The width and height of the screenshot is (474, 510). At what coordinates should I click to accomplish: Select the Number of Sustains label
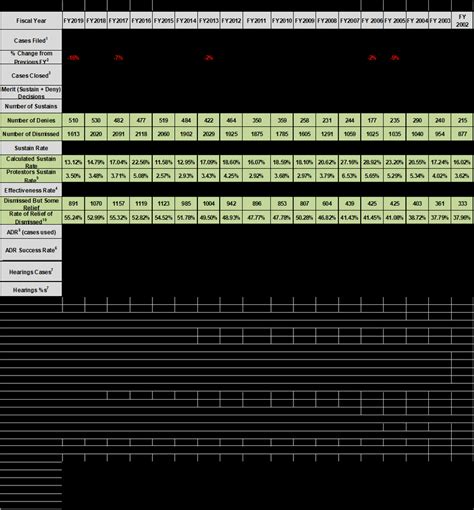pyautogui.click(x=31, y=106)
